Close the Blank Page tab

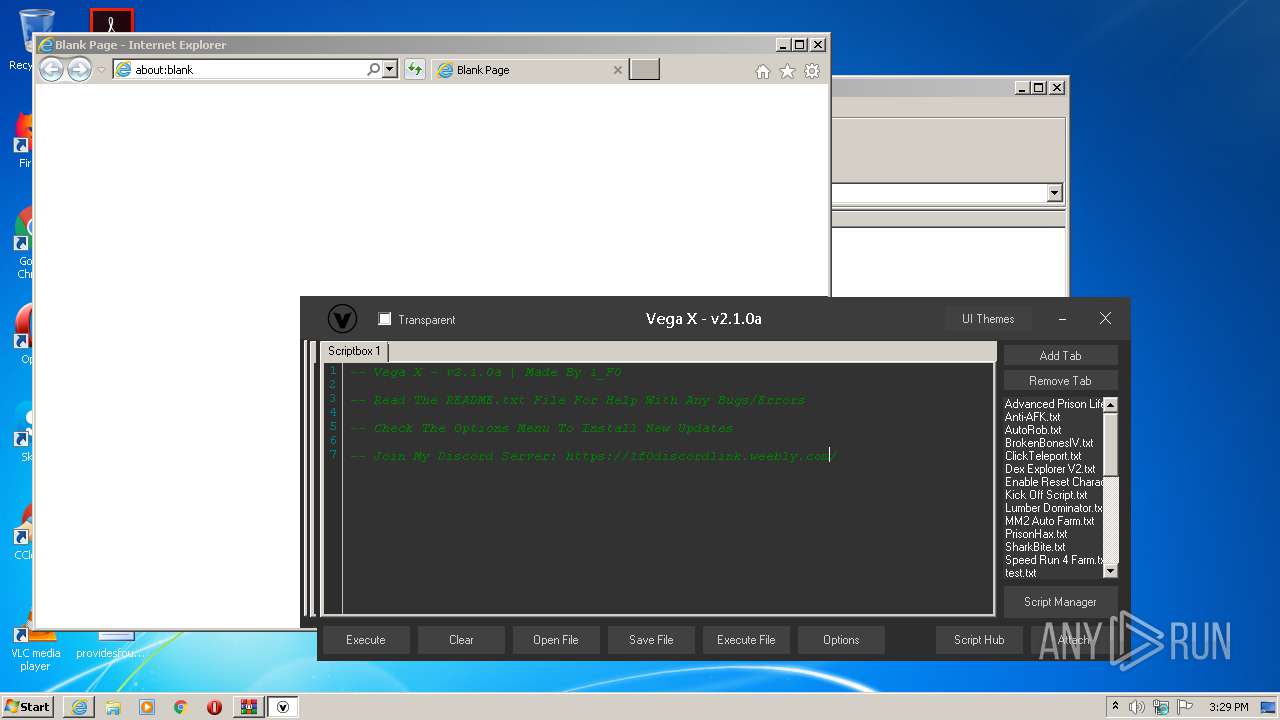coord(617,70)
